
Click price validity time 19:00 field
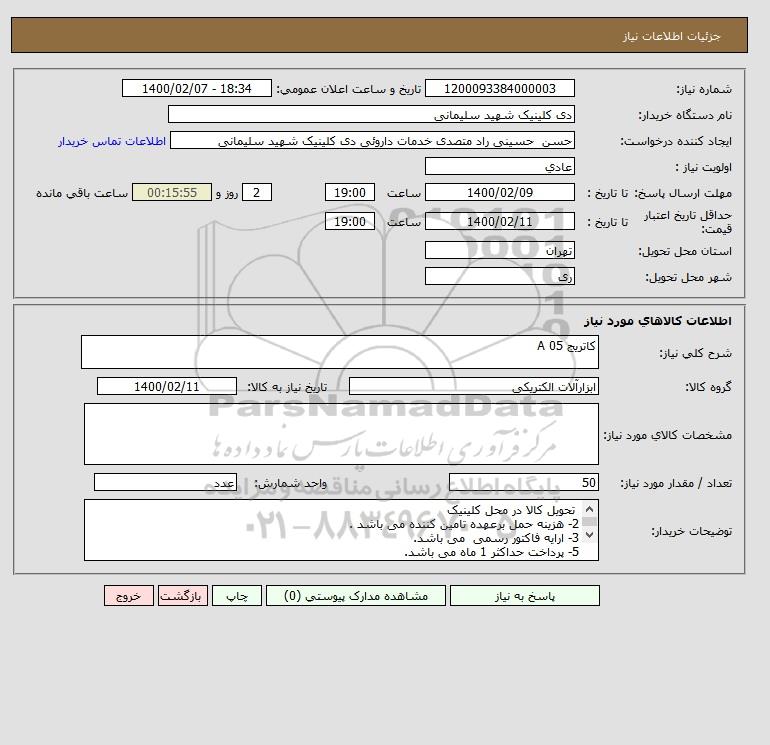(350, 221)
